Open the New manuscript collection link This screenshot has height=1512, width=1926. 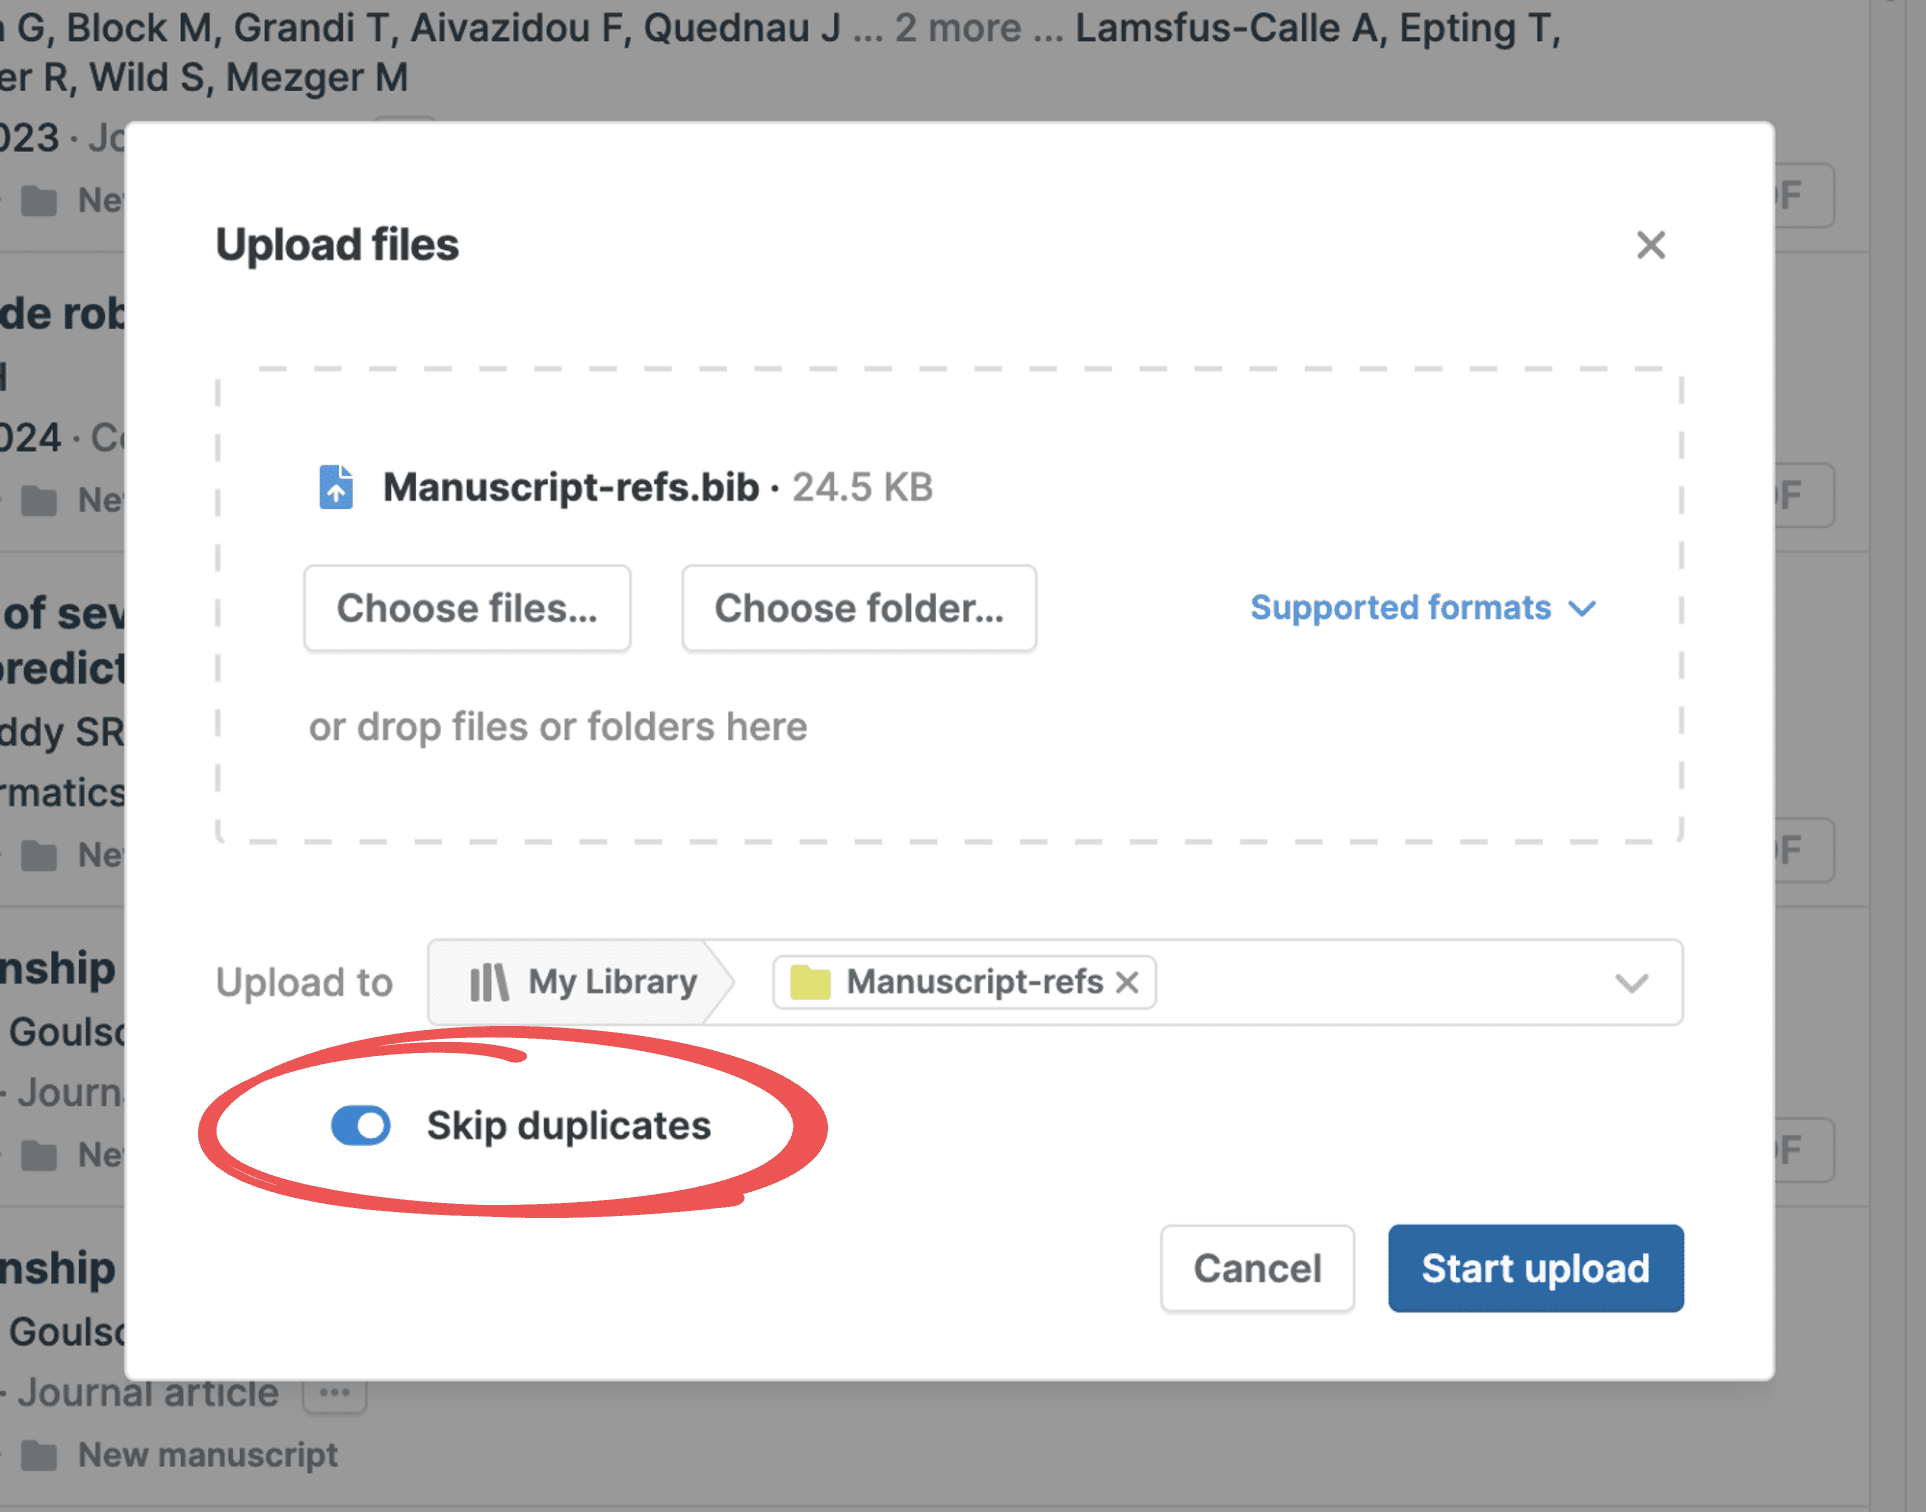[x=208, y=1455]
